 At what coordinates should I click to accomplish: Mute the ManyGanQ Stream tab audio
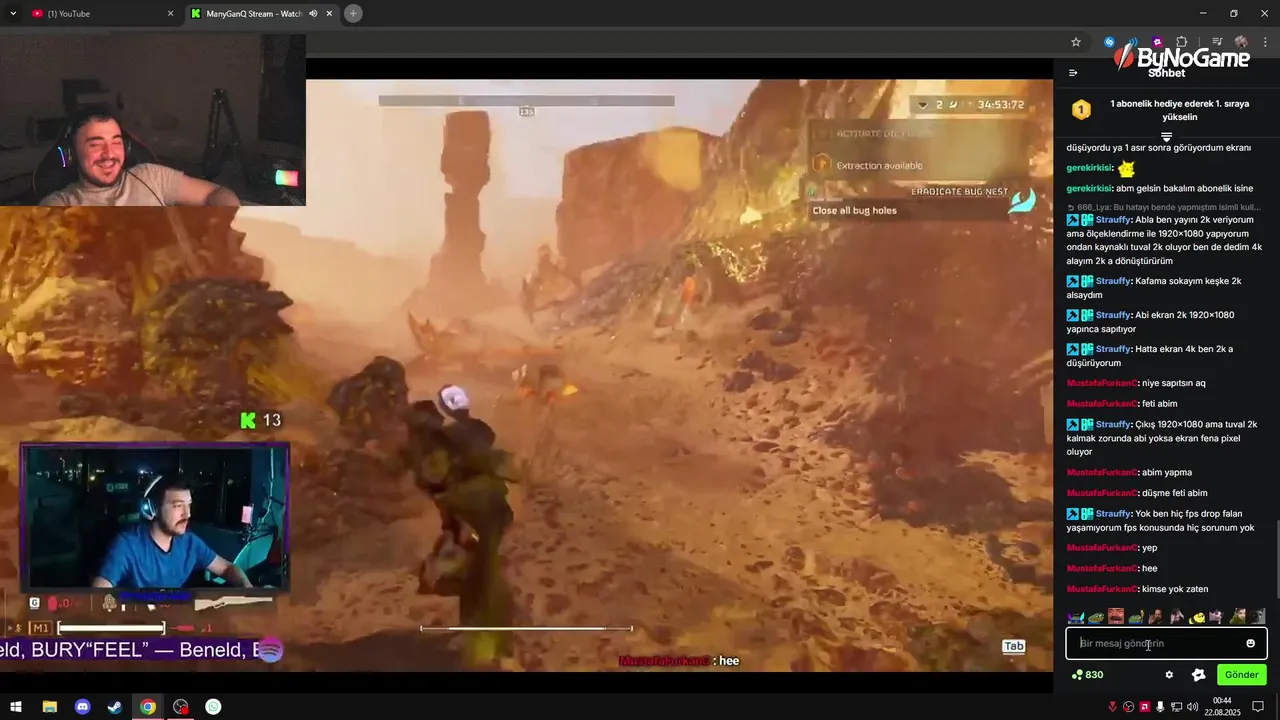tap(314, 13)
